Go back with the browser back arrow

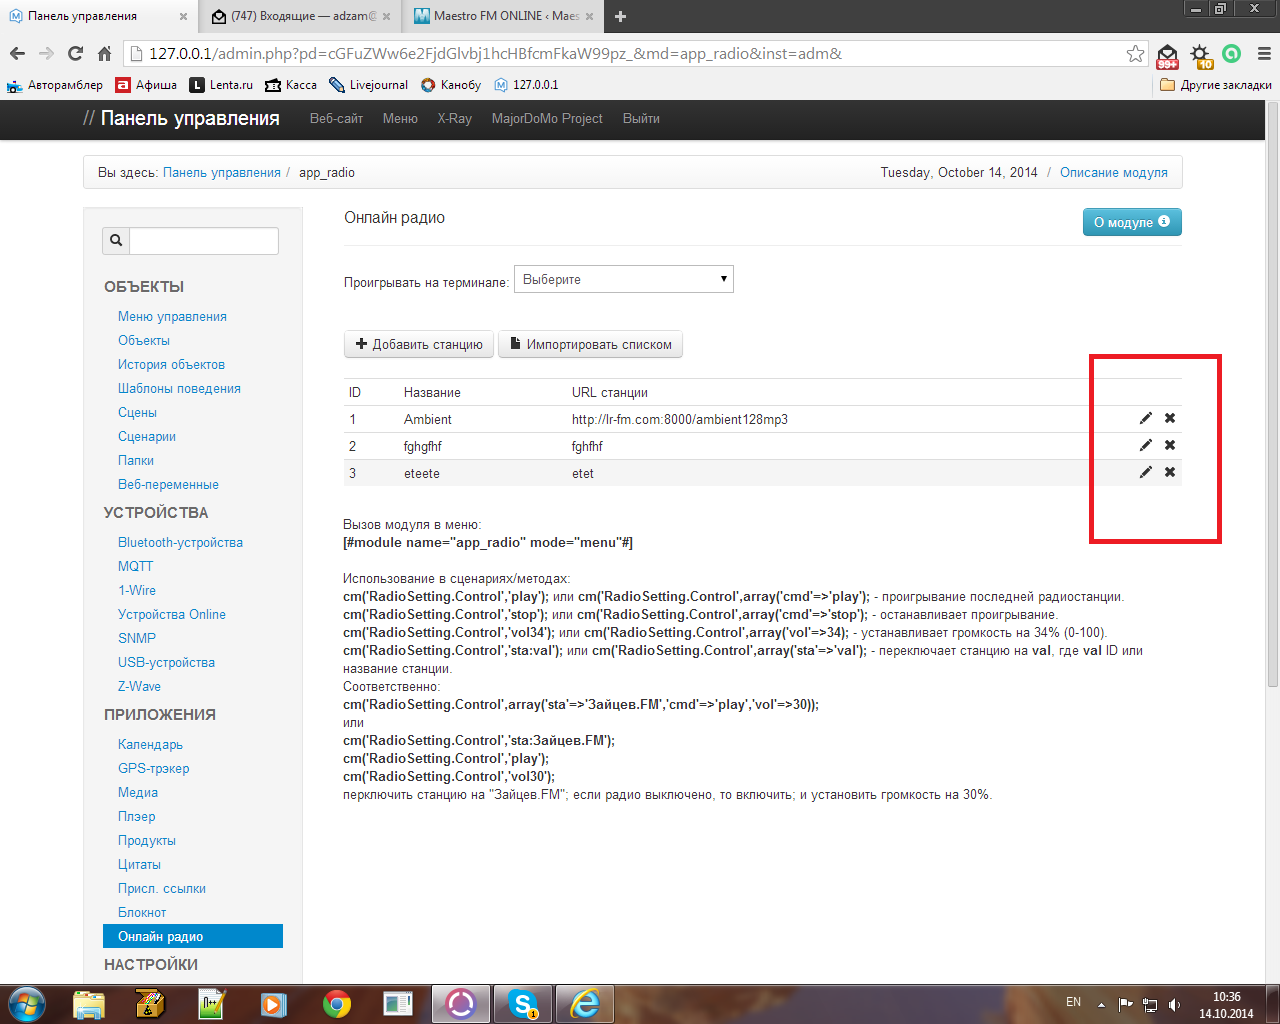(17, 54)
